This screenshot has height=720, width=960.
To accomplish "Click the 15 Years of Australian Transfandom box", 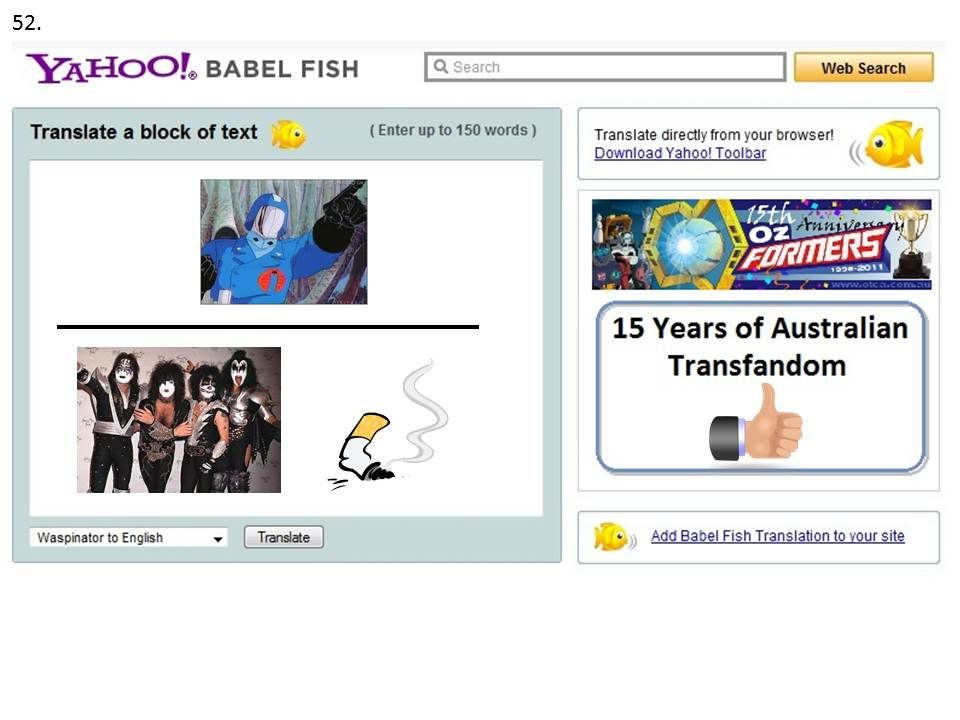I will pyautogui.click(x=762, y=388).
